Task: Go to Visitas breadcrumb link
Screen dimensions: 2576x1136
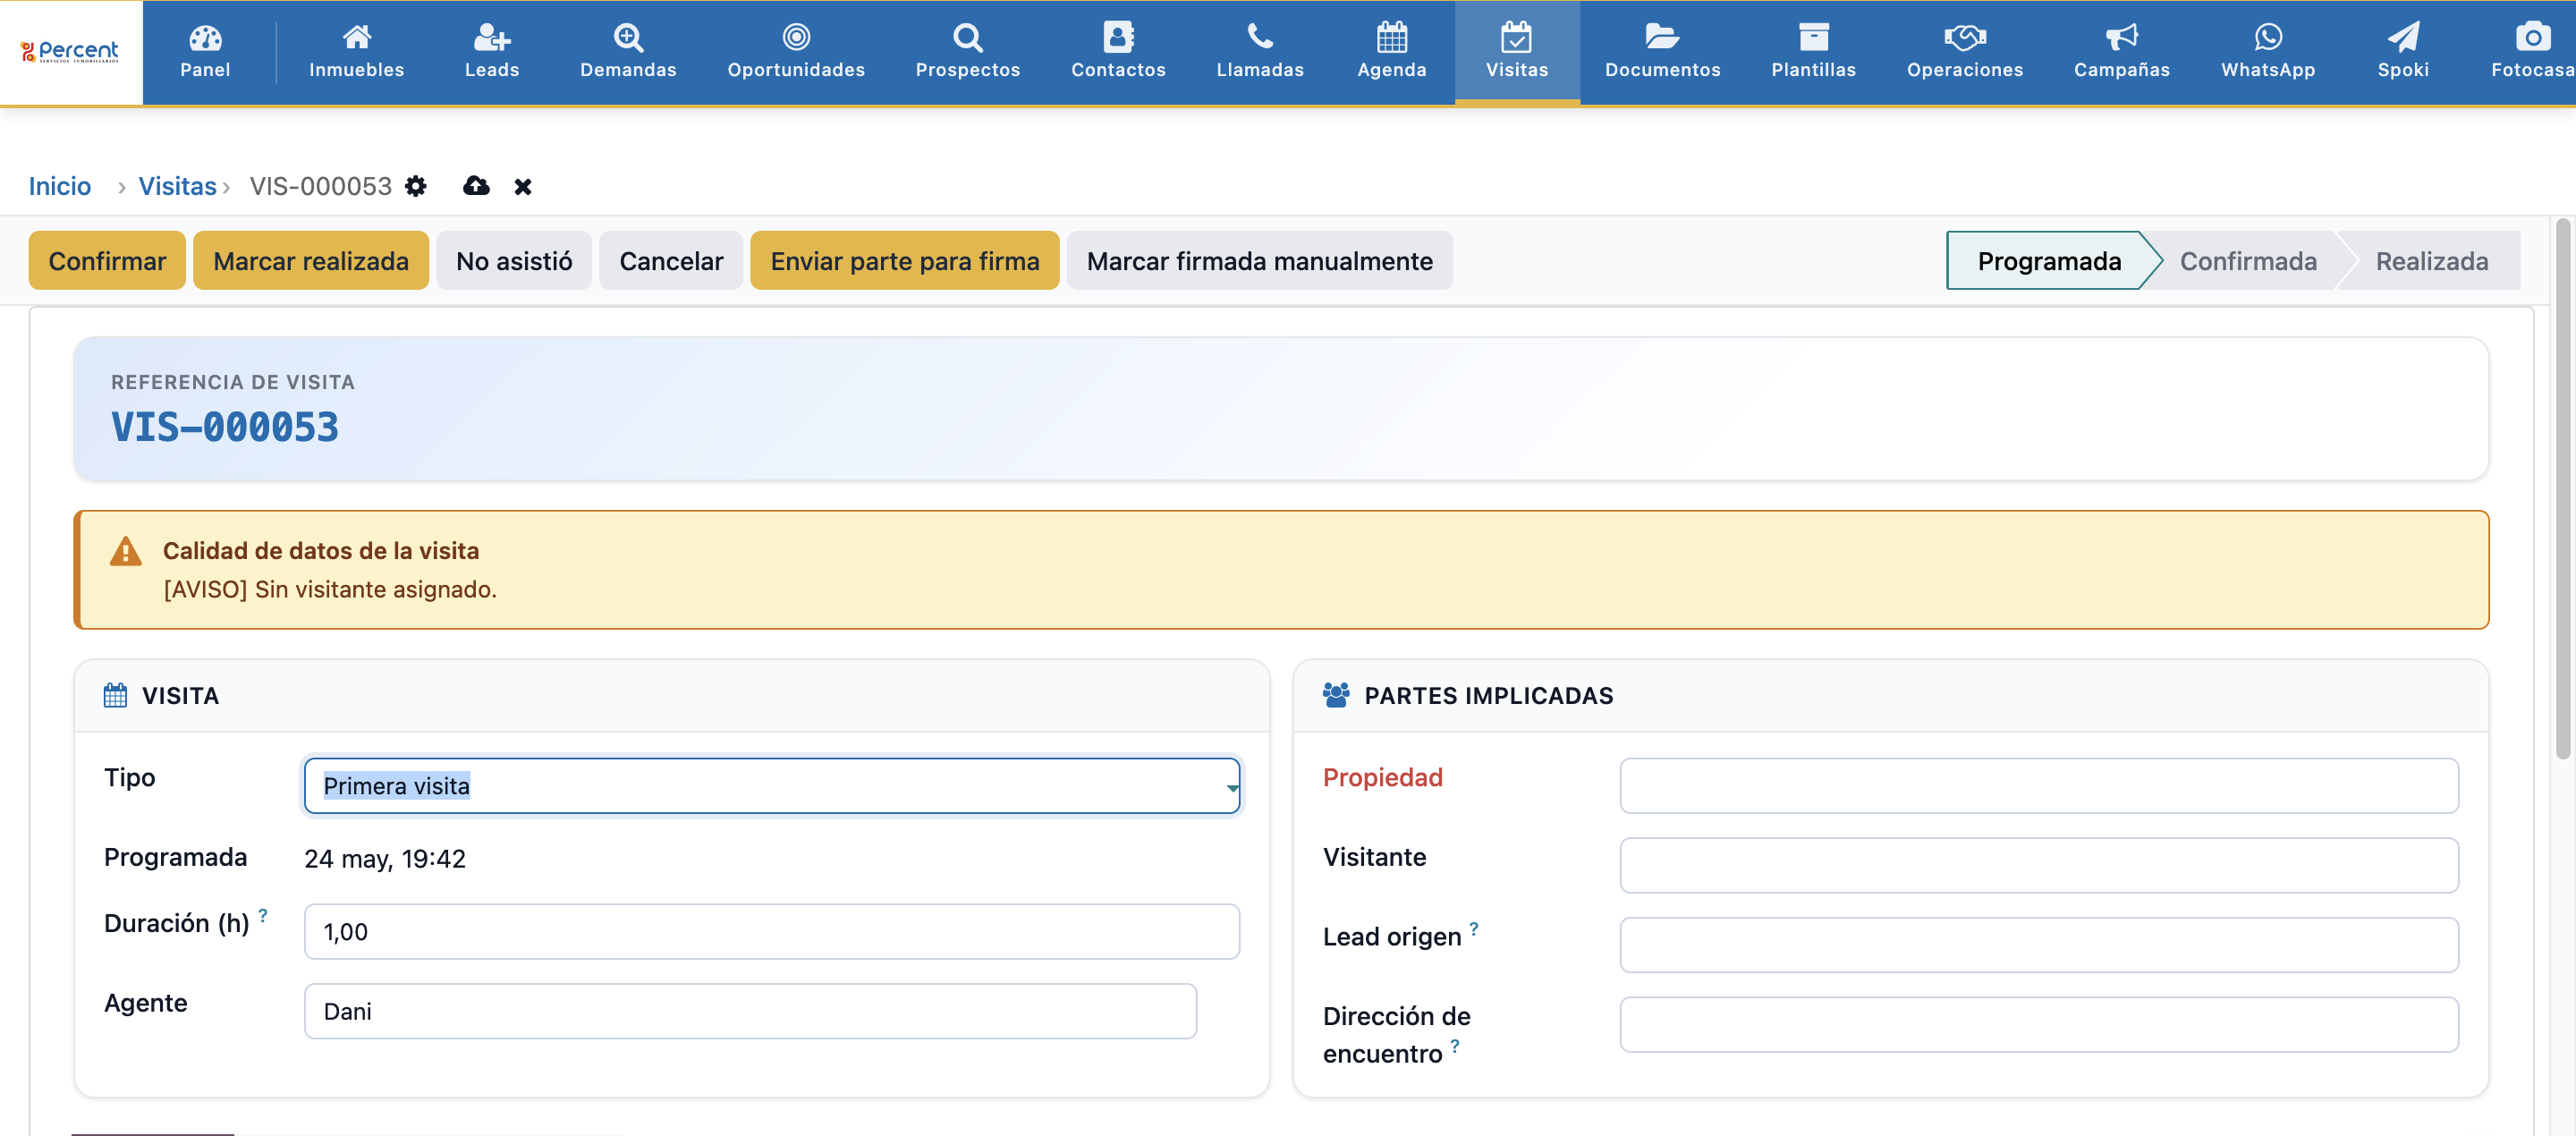Action: (177, 186)
